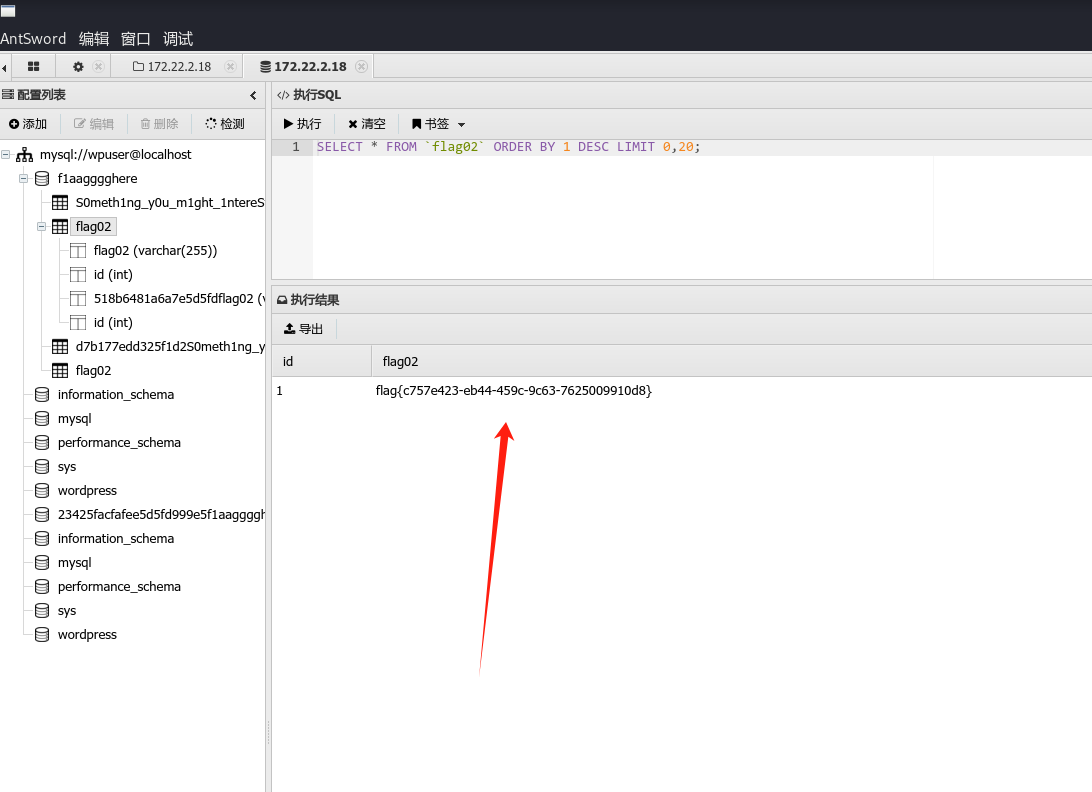This screenshot has height=792, width=1092.
Task: Click the 添加 add configuration button
Action: 28,124
